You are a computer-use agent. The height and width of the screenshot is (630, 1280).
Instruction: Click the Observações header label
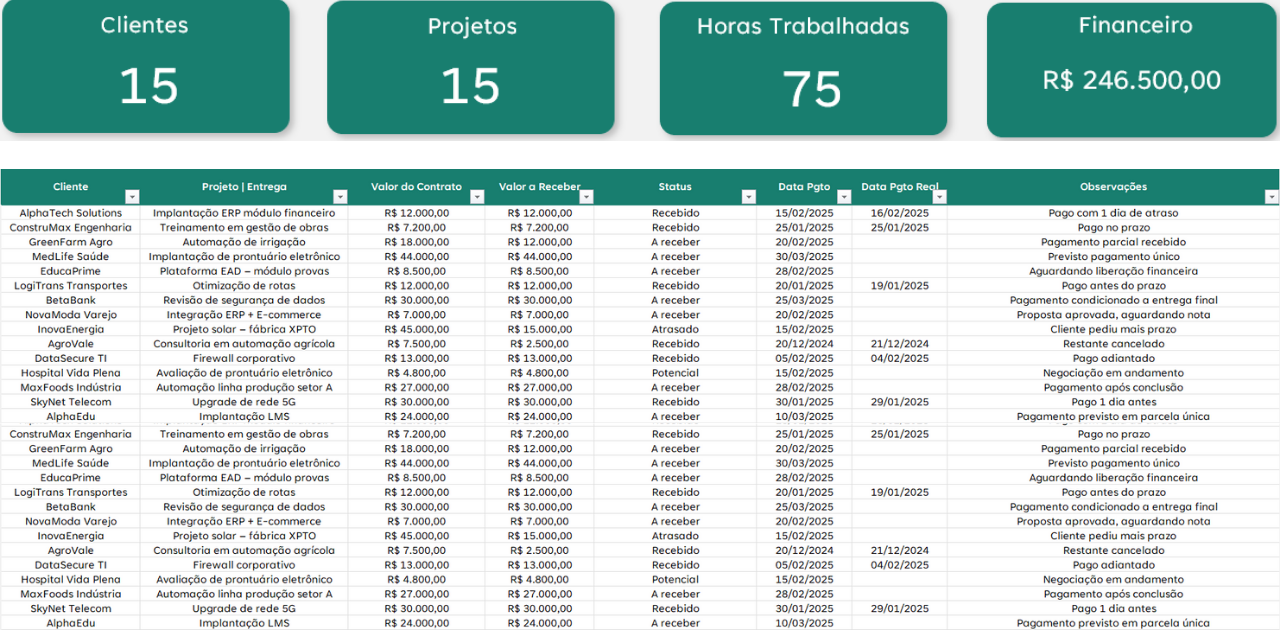pos(1113,187)
